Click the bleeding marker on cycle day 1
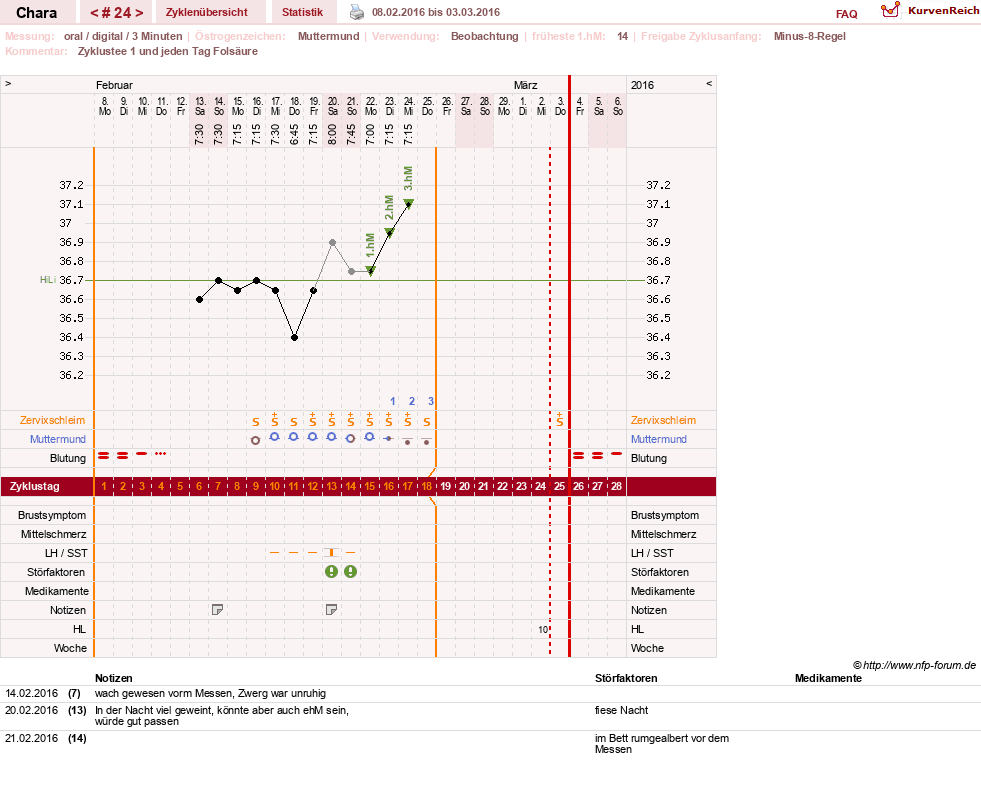 [x=104, y=455]
